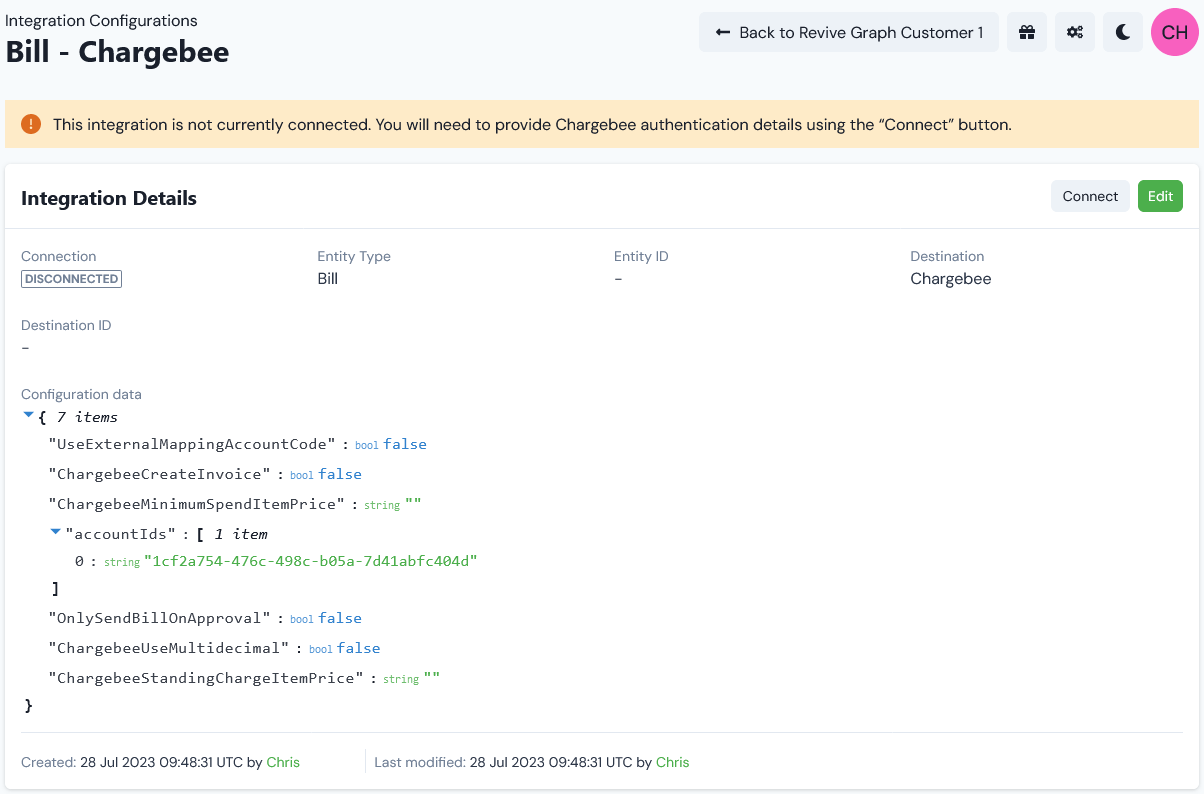
Task: Toggle dark mode moon icon
Action: click(1123, 32)
